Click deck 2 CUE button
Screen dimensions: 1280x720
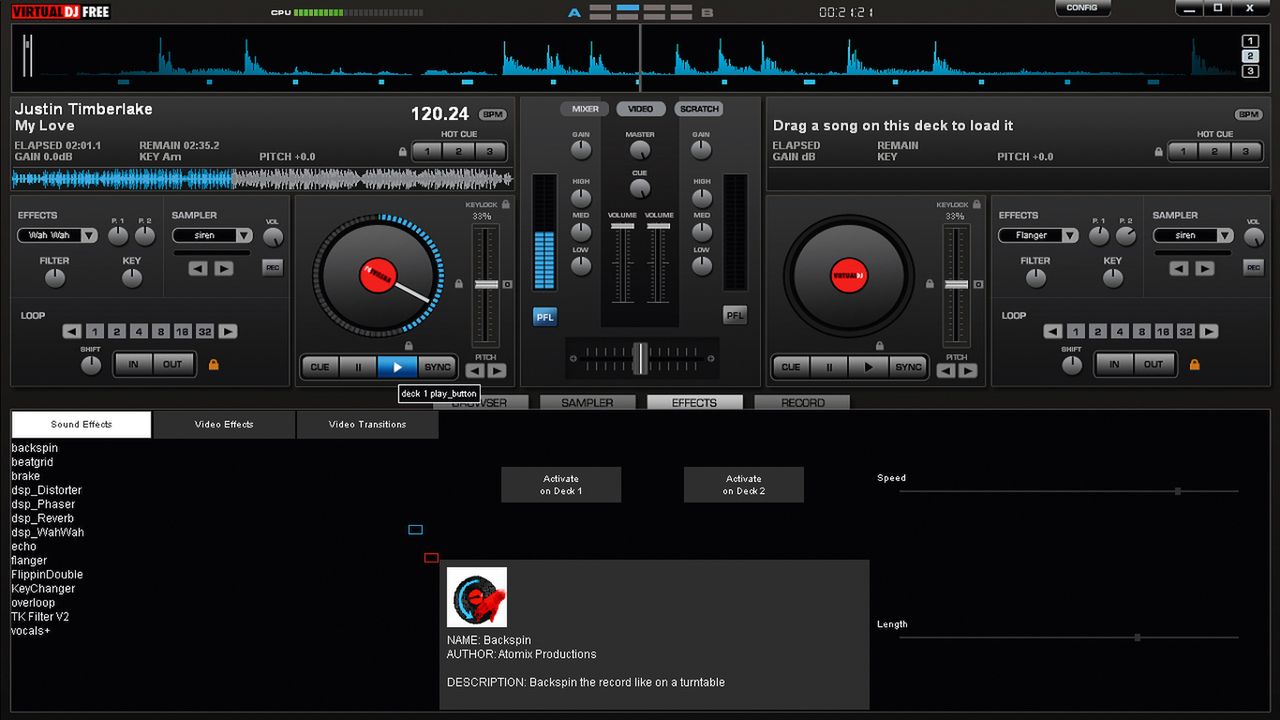(x=791, y=367)
